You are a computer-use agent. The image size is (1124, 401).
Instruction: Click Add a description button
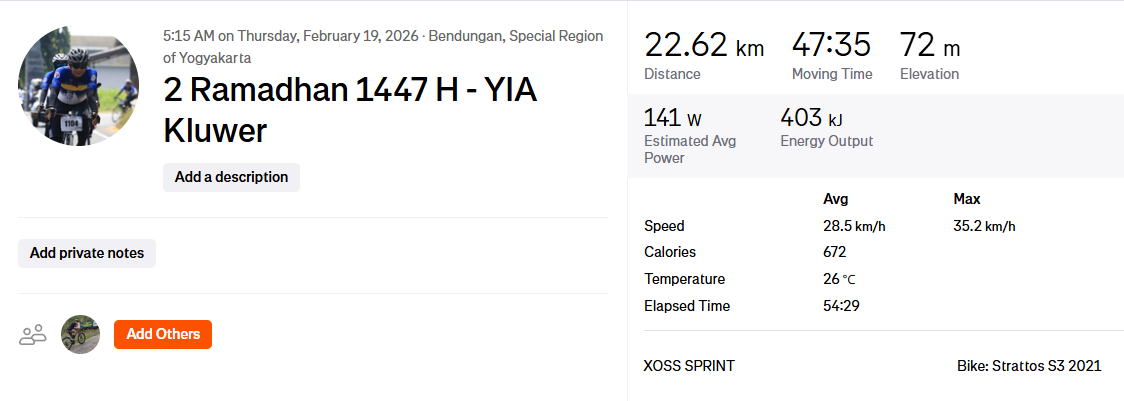click(x=231, y=177)
